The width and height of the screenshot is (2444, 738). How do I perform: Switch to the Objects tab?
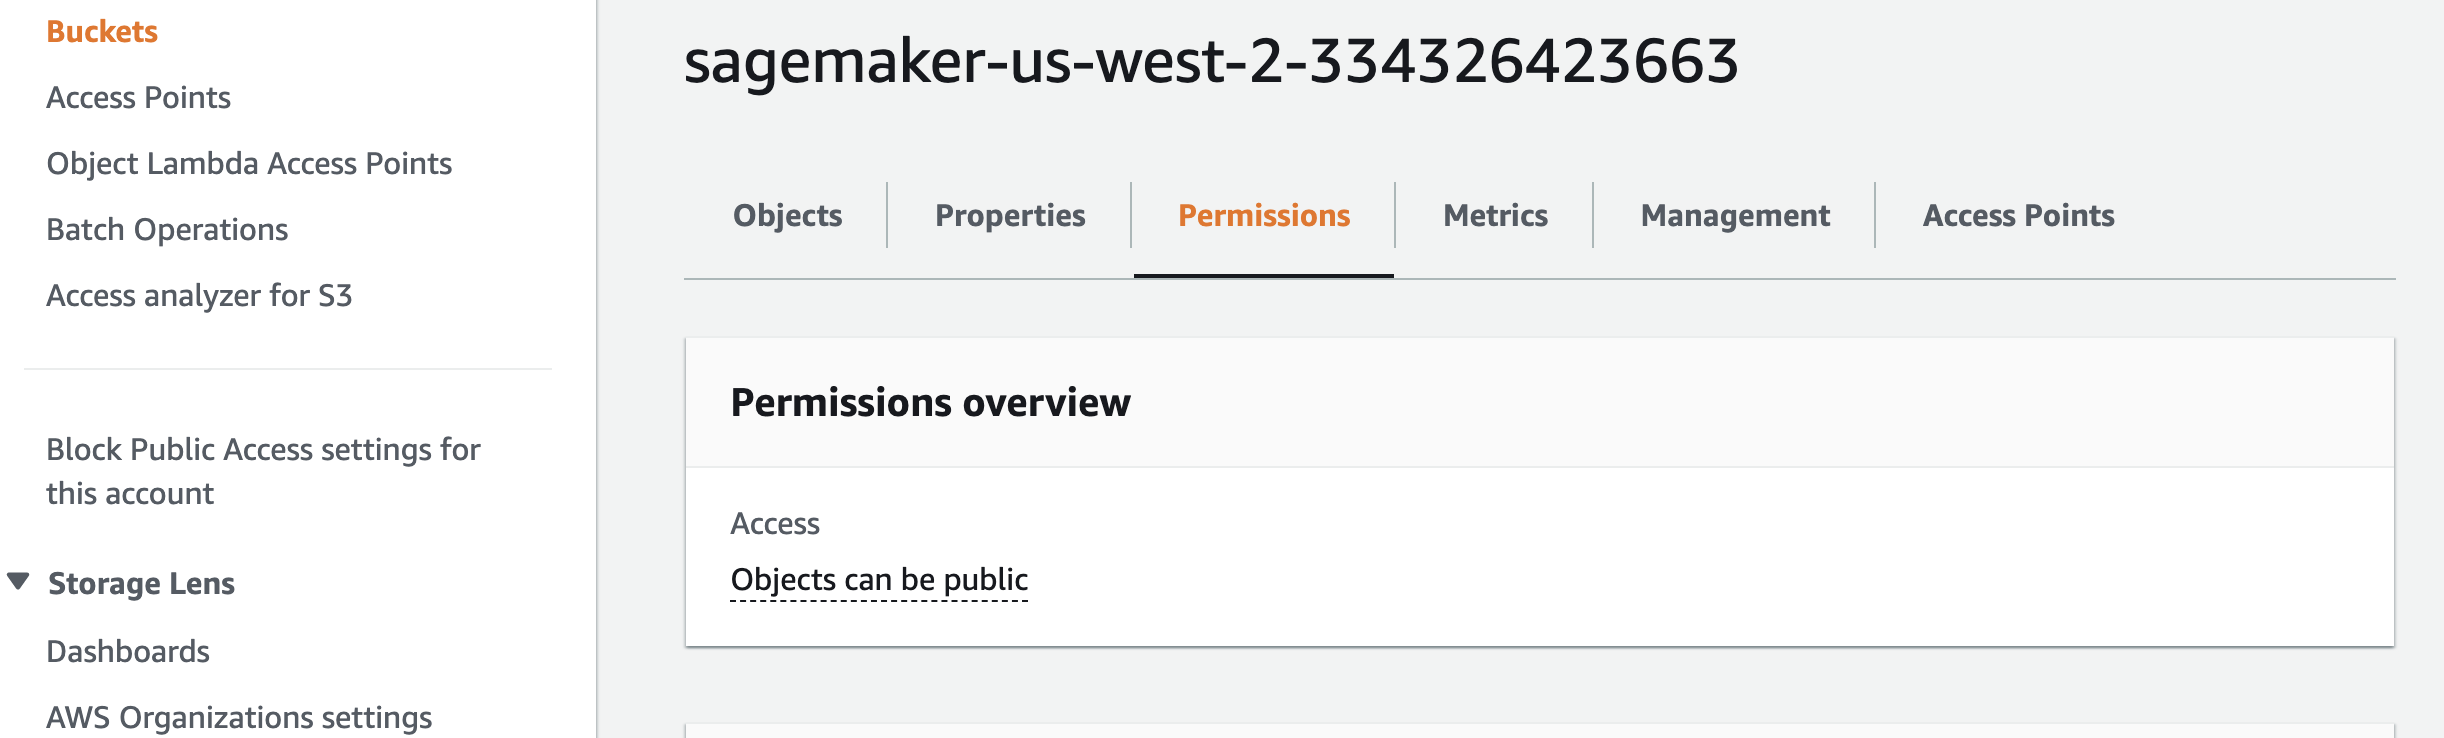point(787,215)
